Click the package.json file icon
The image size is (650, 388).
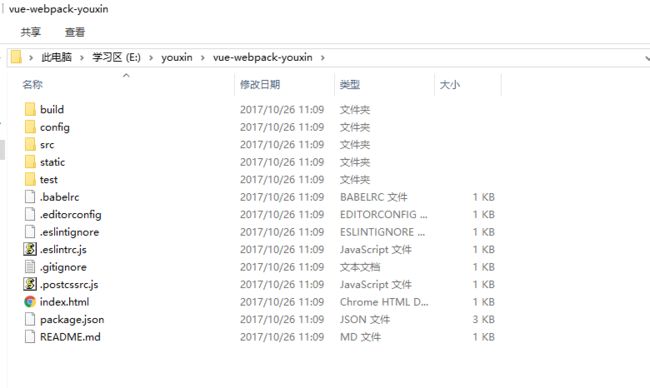[30, 319]
